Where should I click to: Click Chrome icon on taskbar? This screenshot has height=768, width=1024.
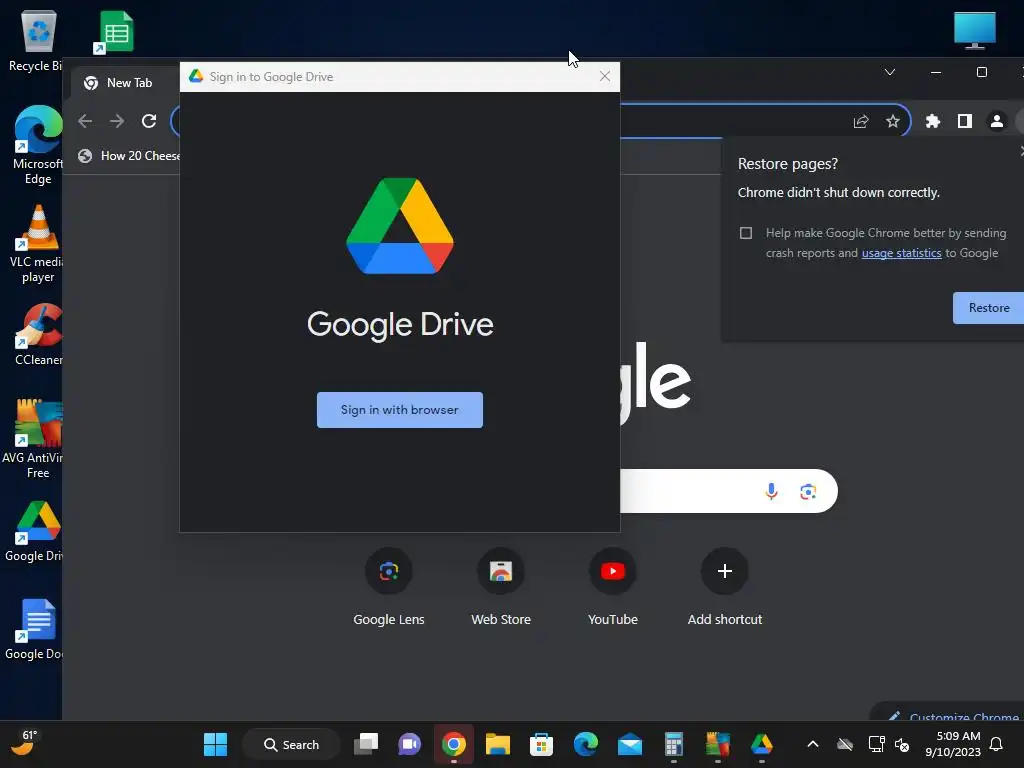(x=454, y=744)
